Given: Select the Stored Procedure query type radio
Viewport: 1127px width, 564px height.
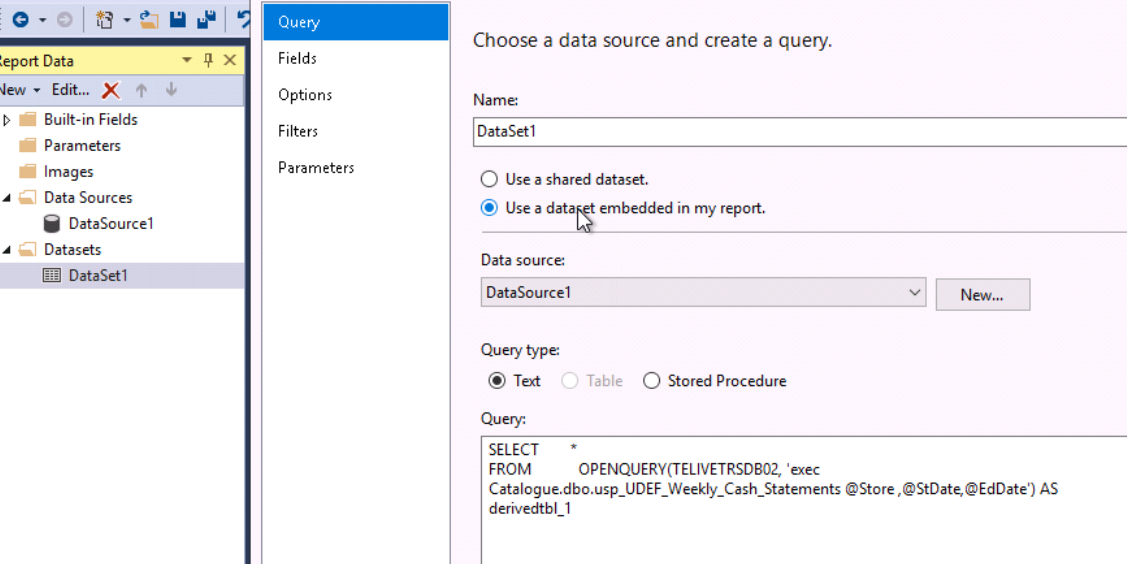Looking at the screenshot, I should pos(651,381).
